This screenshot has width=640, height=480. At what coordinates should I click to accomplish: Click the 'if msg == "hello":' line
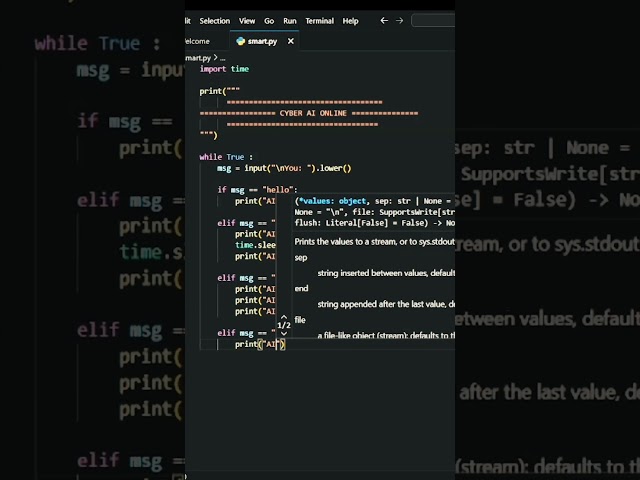click(x=258, y=190)
